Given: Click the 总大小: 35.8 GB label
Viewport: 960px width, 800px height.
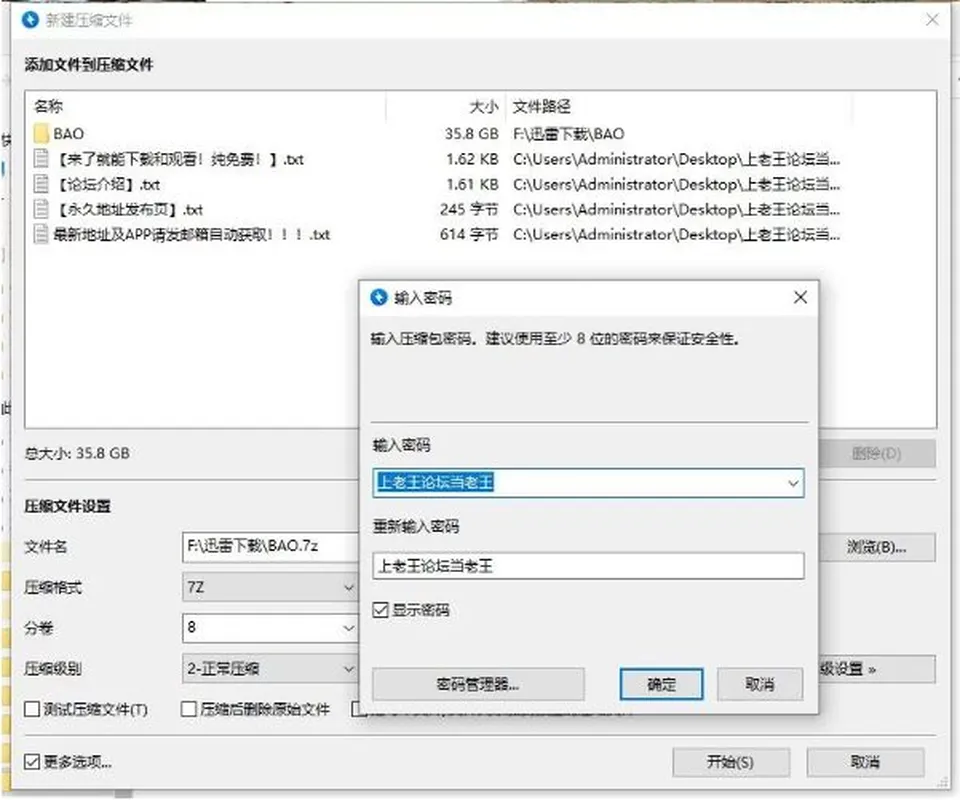Looking at the screenshot, I should [77, 454].
